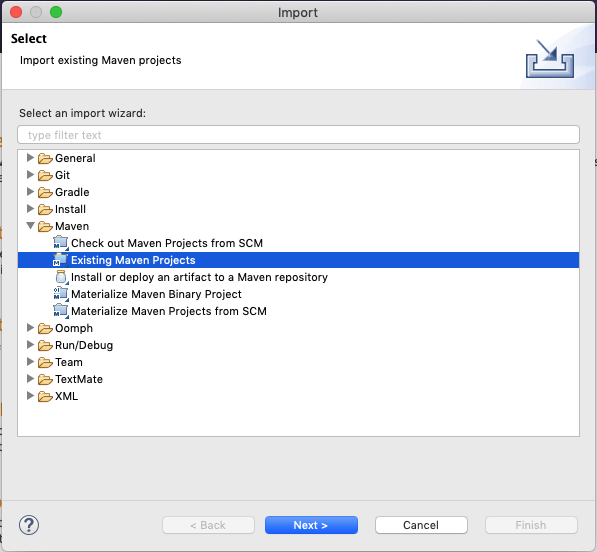Click the Git folder icon
Screen dimensions: 597x552
(45, 175)
